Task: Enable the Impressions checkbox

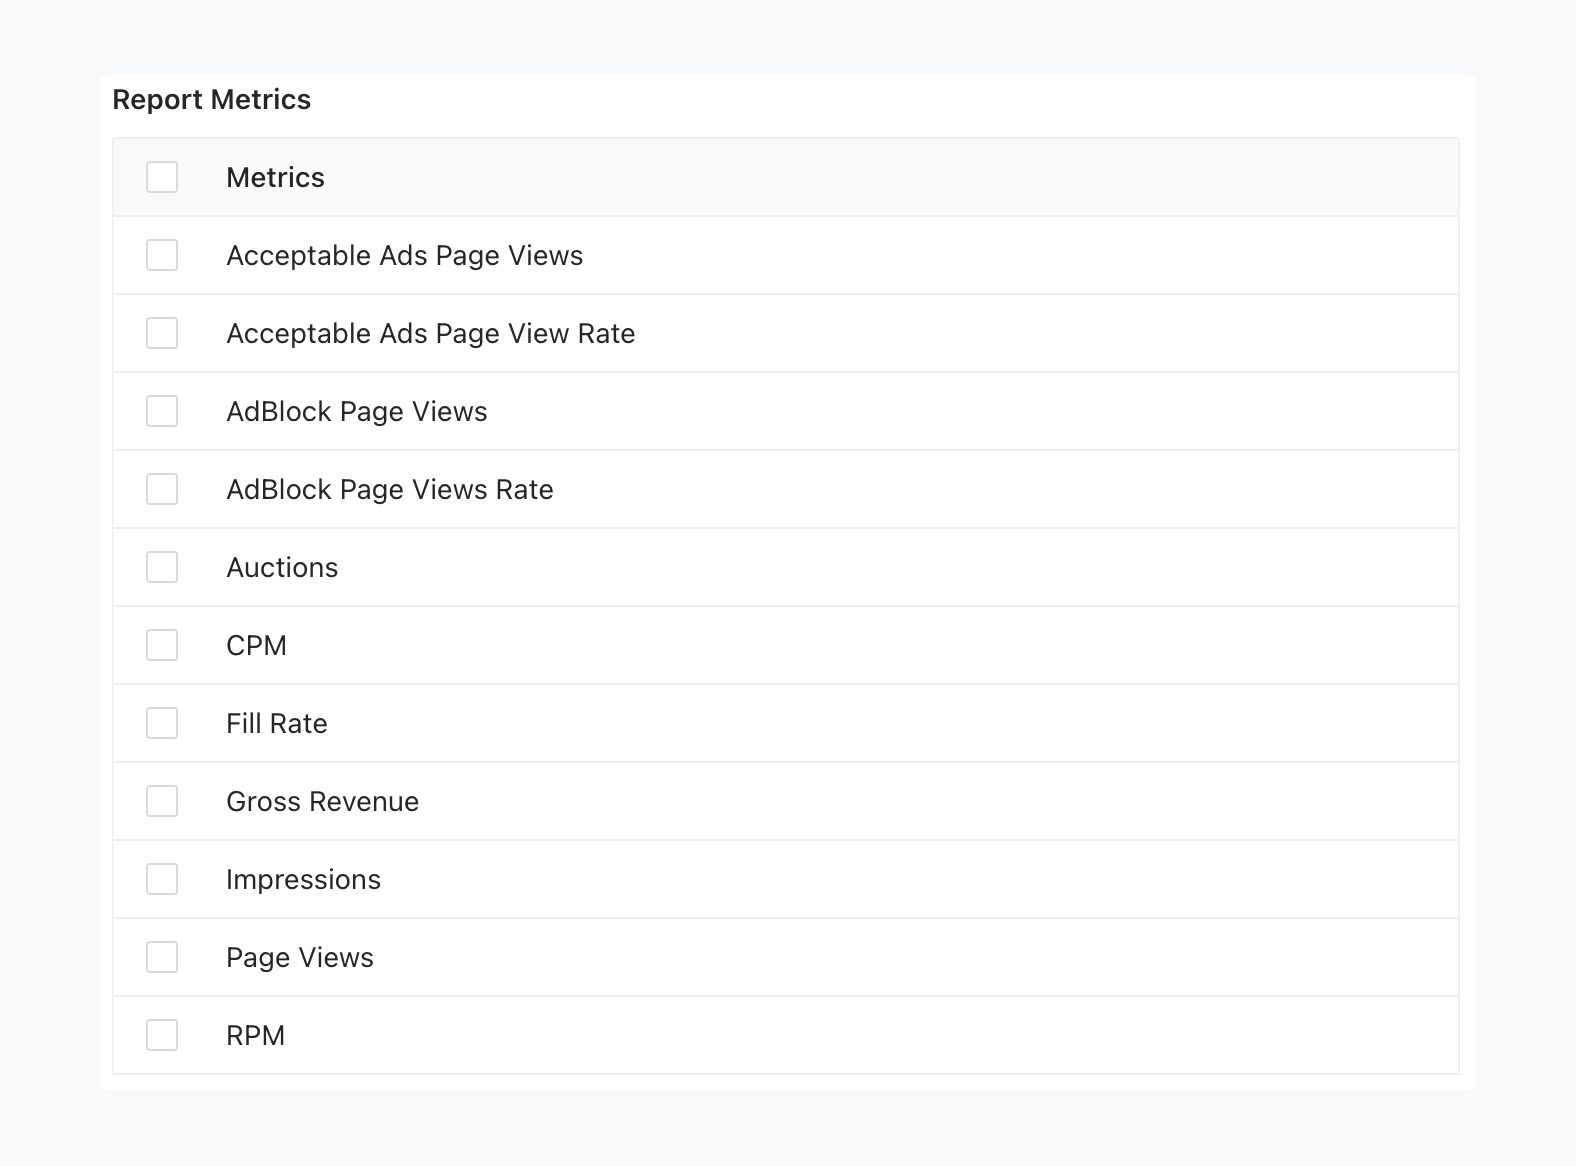Action: (x=161, y=879)
